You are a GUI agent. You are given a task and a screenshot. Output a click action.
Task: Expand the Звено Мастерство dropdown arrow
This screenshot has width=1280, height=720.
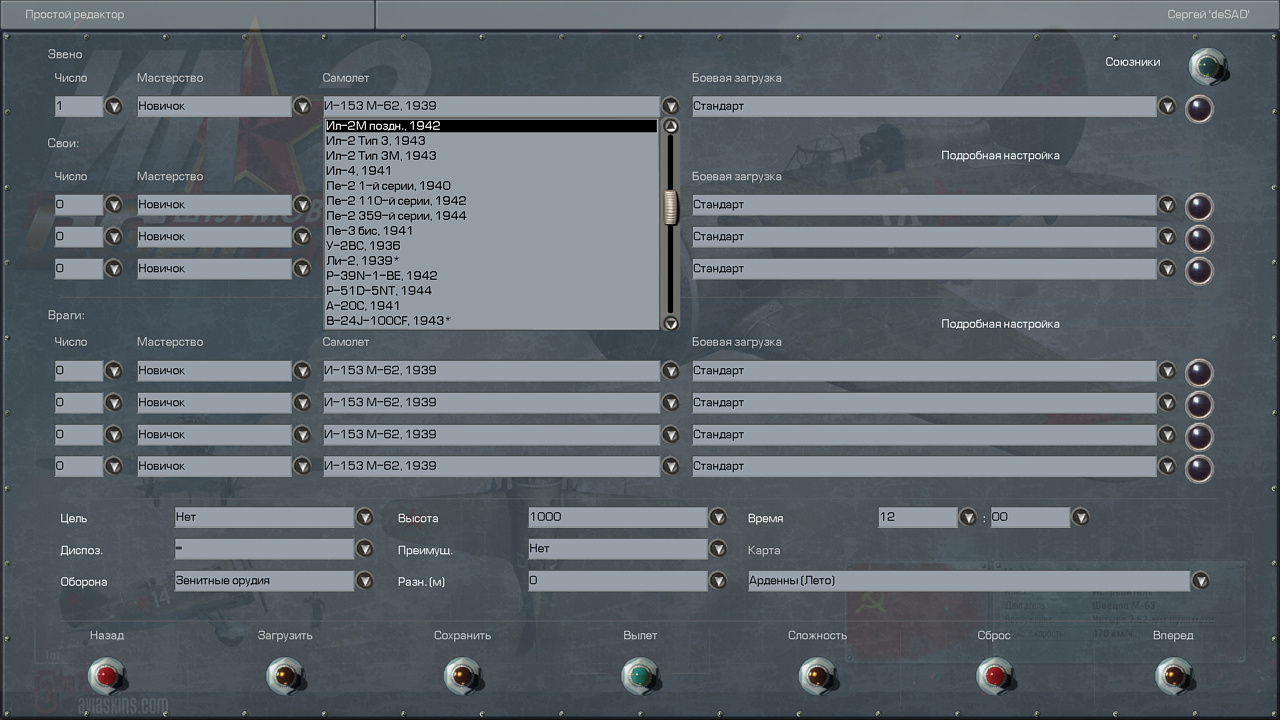click(302, 106)
